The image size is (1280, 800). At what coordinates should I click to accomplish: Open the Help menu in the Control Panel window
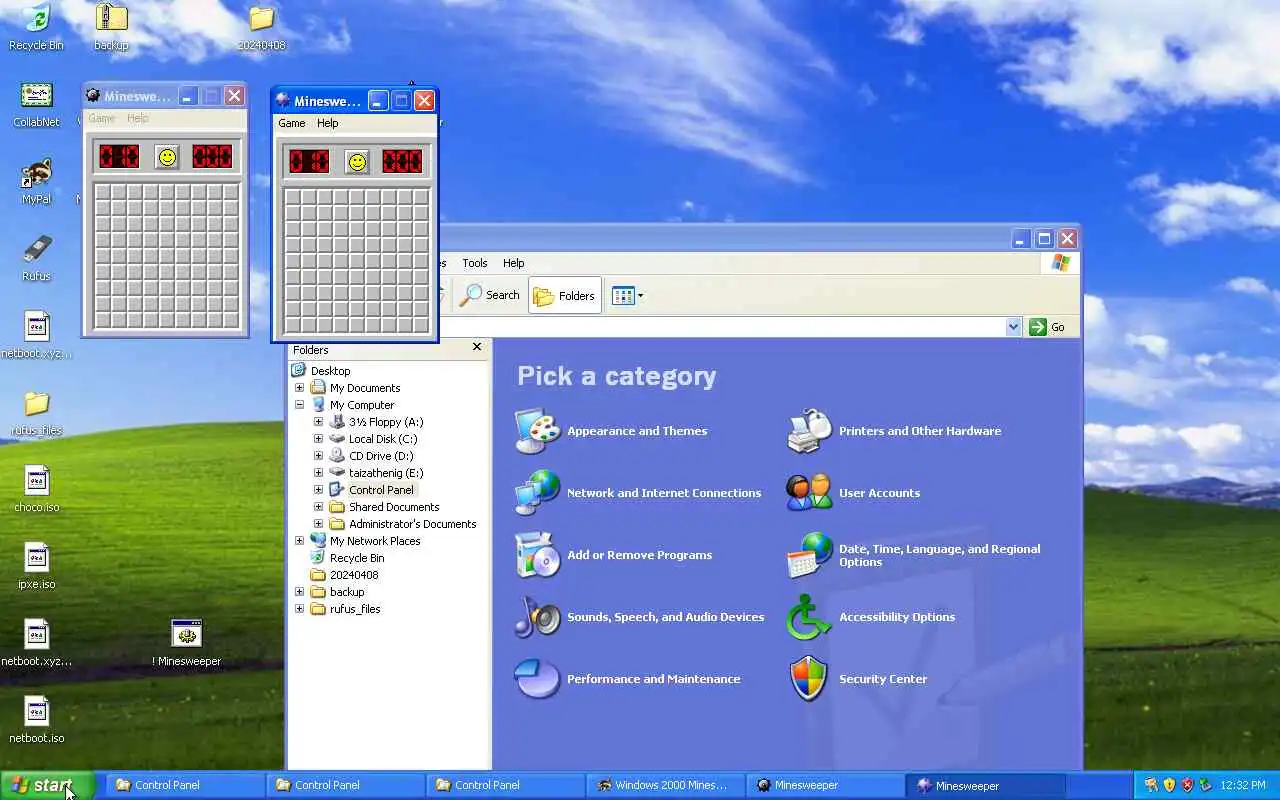pyautogui.click(x=514, y=263)
